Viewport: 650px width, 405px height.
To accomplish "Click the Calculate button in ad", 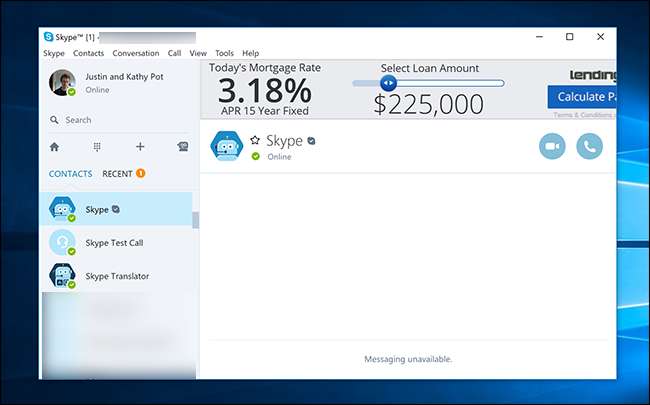I will pos(582,97).
